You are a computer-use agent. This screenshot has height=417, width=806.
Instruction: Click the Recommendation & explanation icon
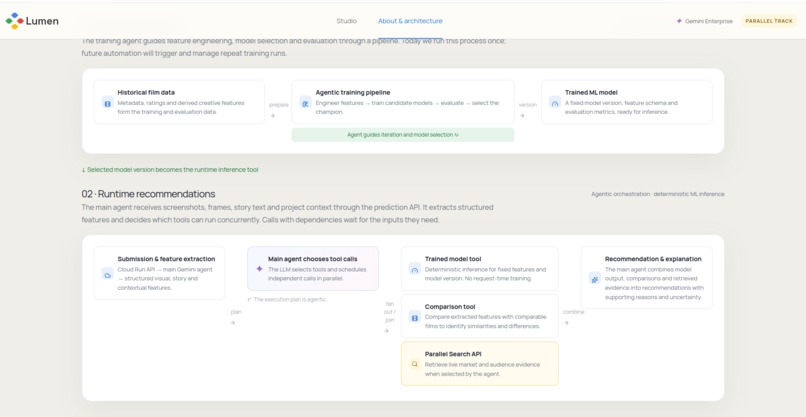(595, 279)
